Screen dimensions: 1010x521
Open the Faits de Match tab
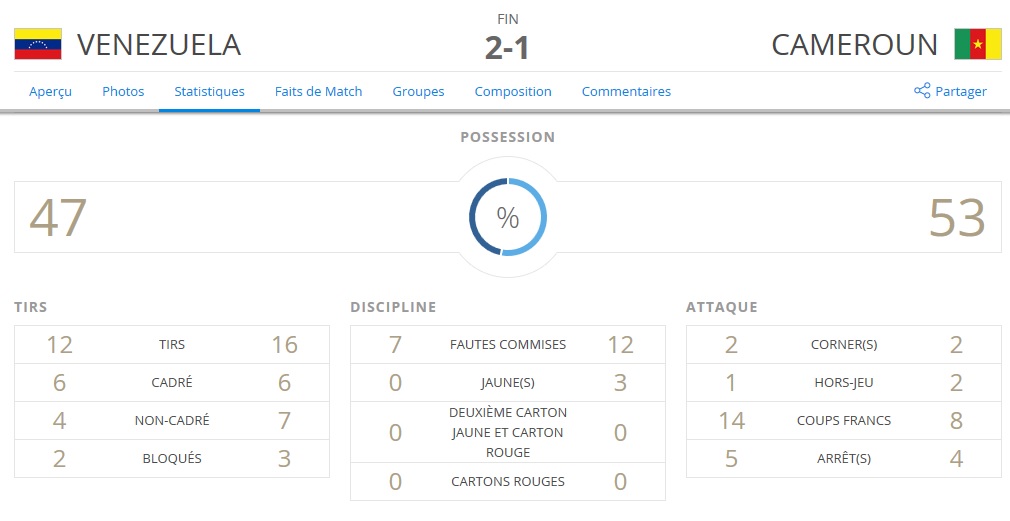pos(318,91)
